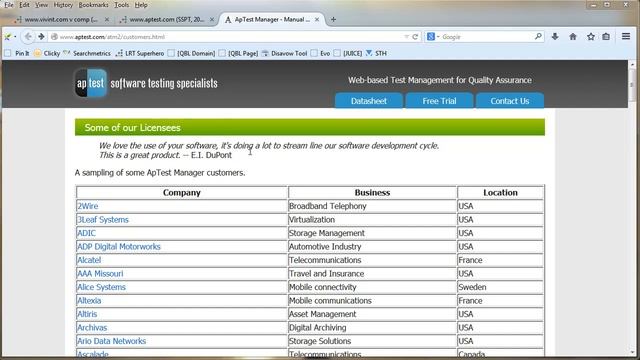Bookmark this page with the star icon
Screen dimensions: 640x360
pyautogui.click(x=591, y=37)
